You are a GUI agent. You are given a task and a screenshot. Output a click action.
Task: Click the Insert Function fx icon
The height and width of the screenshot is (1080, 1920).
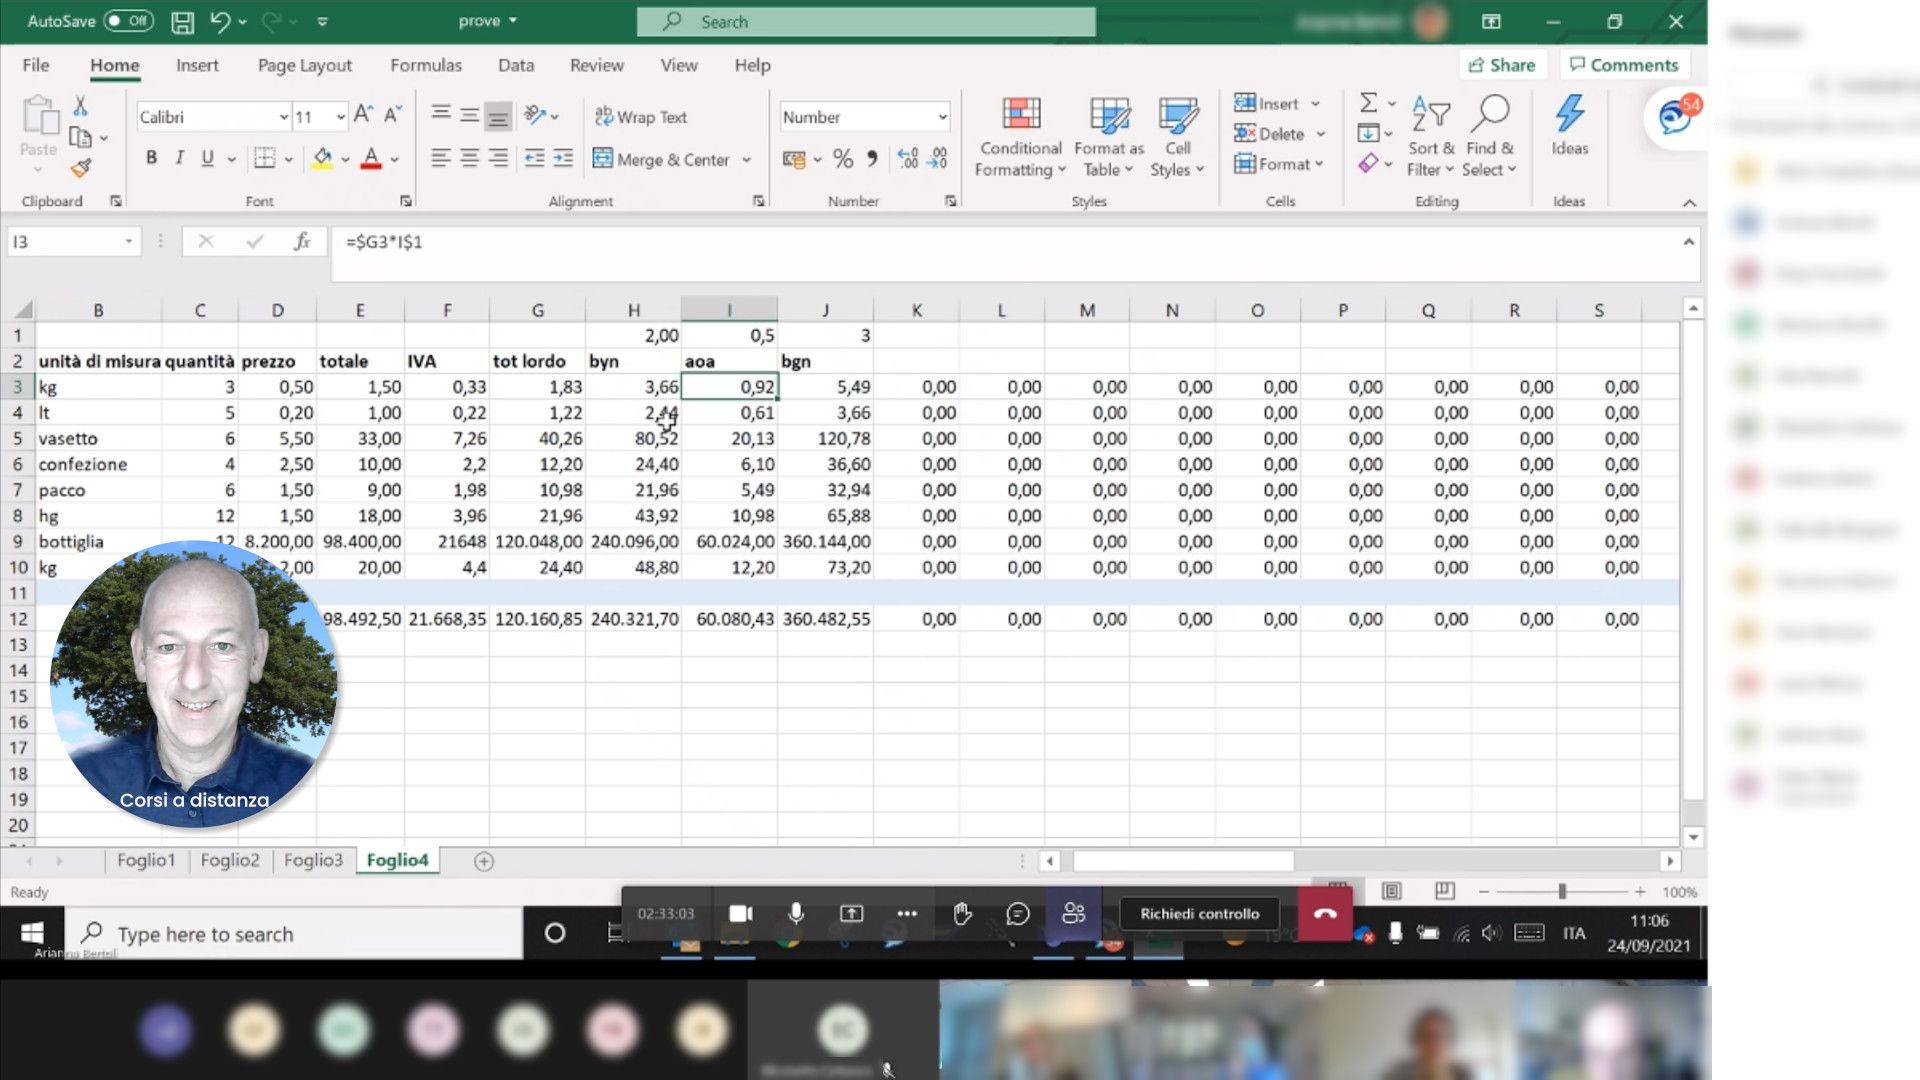(x=302, y=241)
